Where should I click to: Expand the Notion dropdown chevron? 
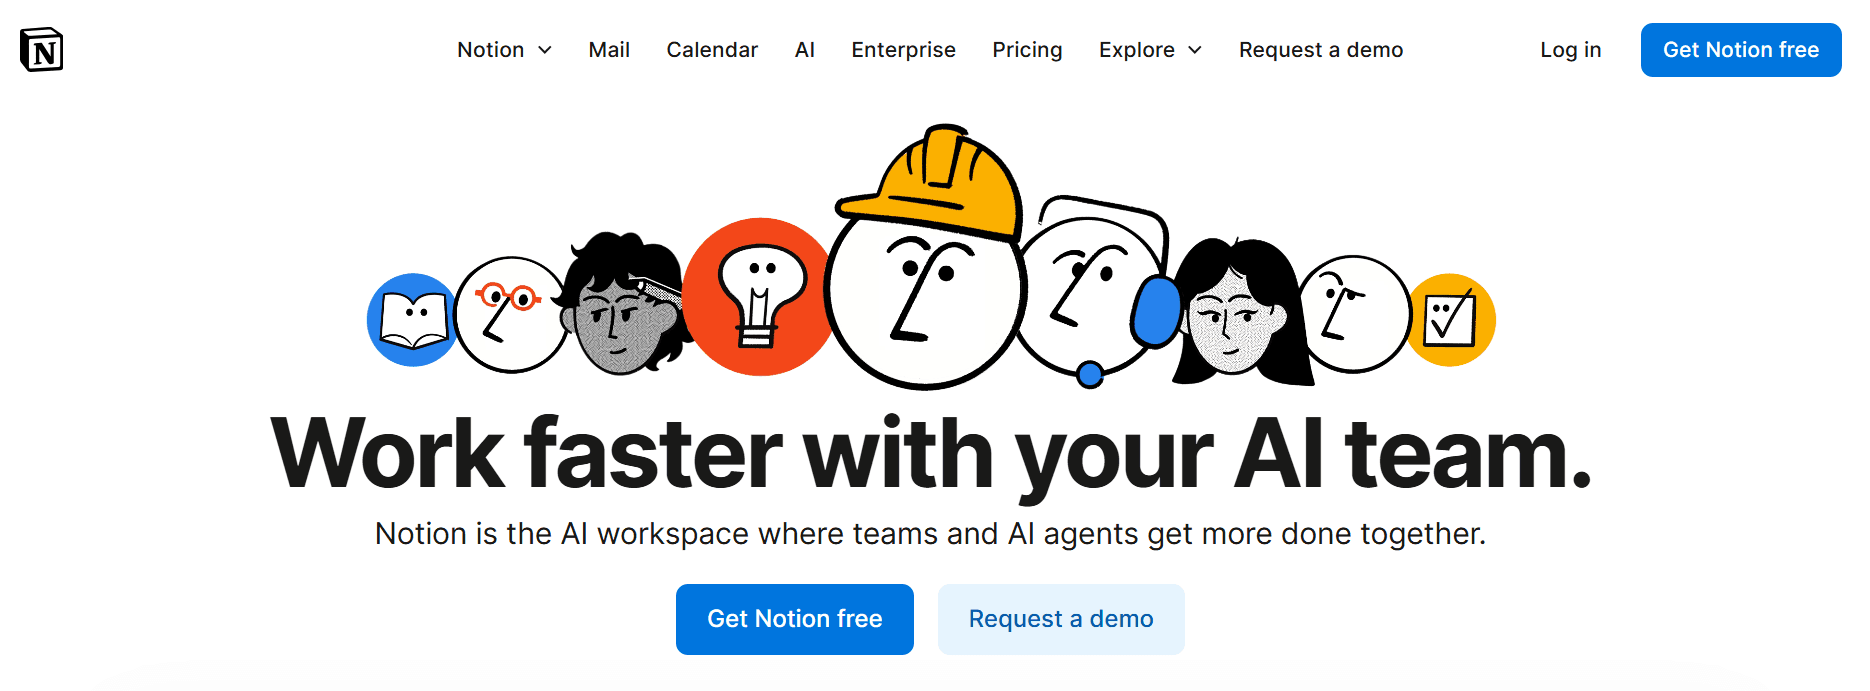coord(545,50)
